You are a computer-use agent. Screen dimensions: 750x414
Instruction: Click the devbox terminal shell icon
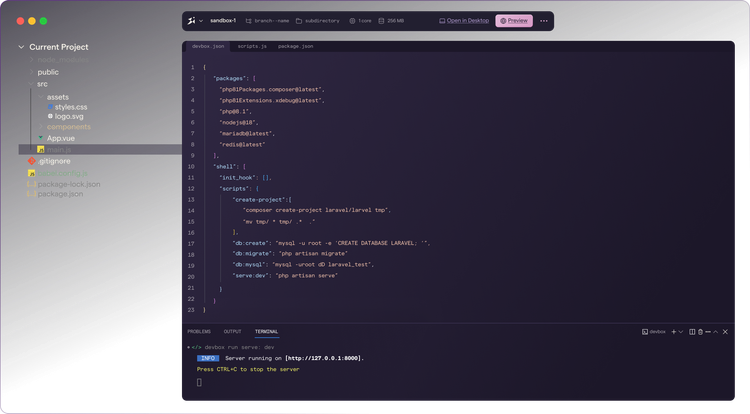(x=645, y=332)
